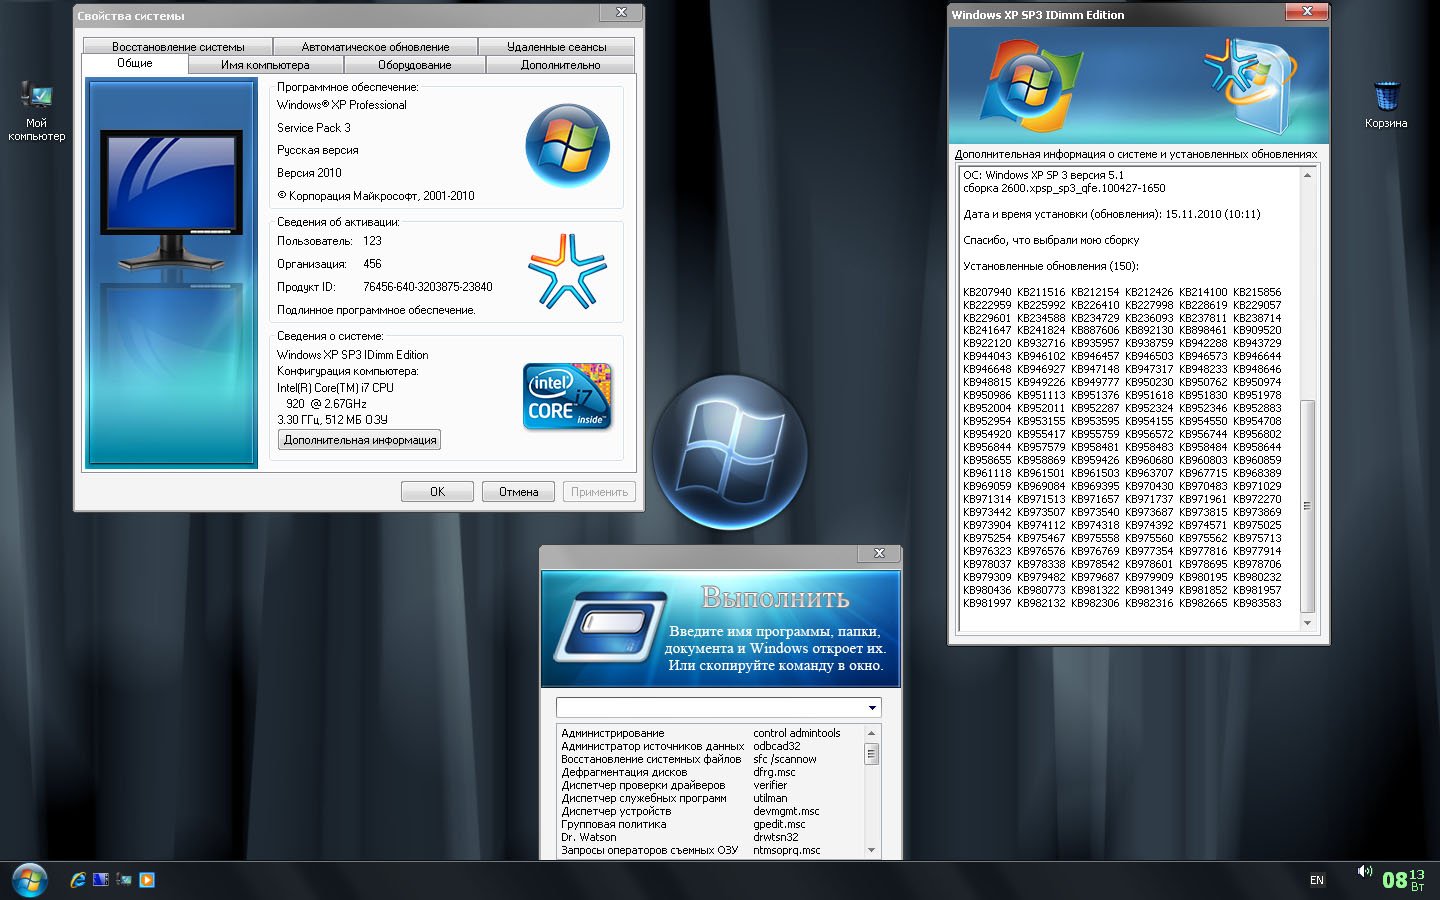Screen dimensions: 1440x900
Task: Open the EN language indicator
Action: tap(1317, 880)
